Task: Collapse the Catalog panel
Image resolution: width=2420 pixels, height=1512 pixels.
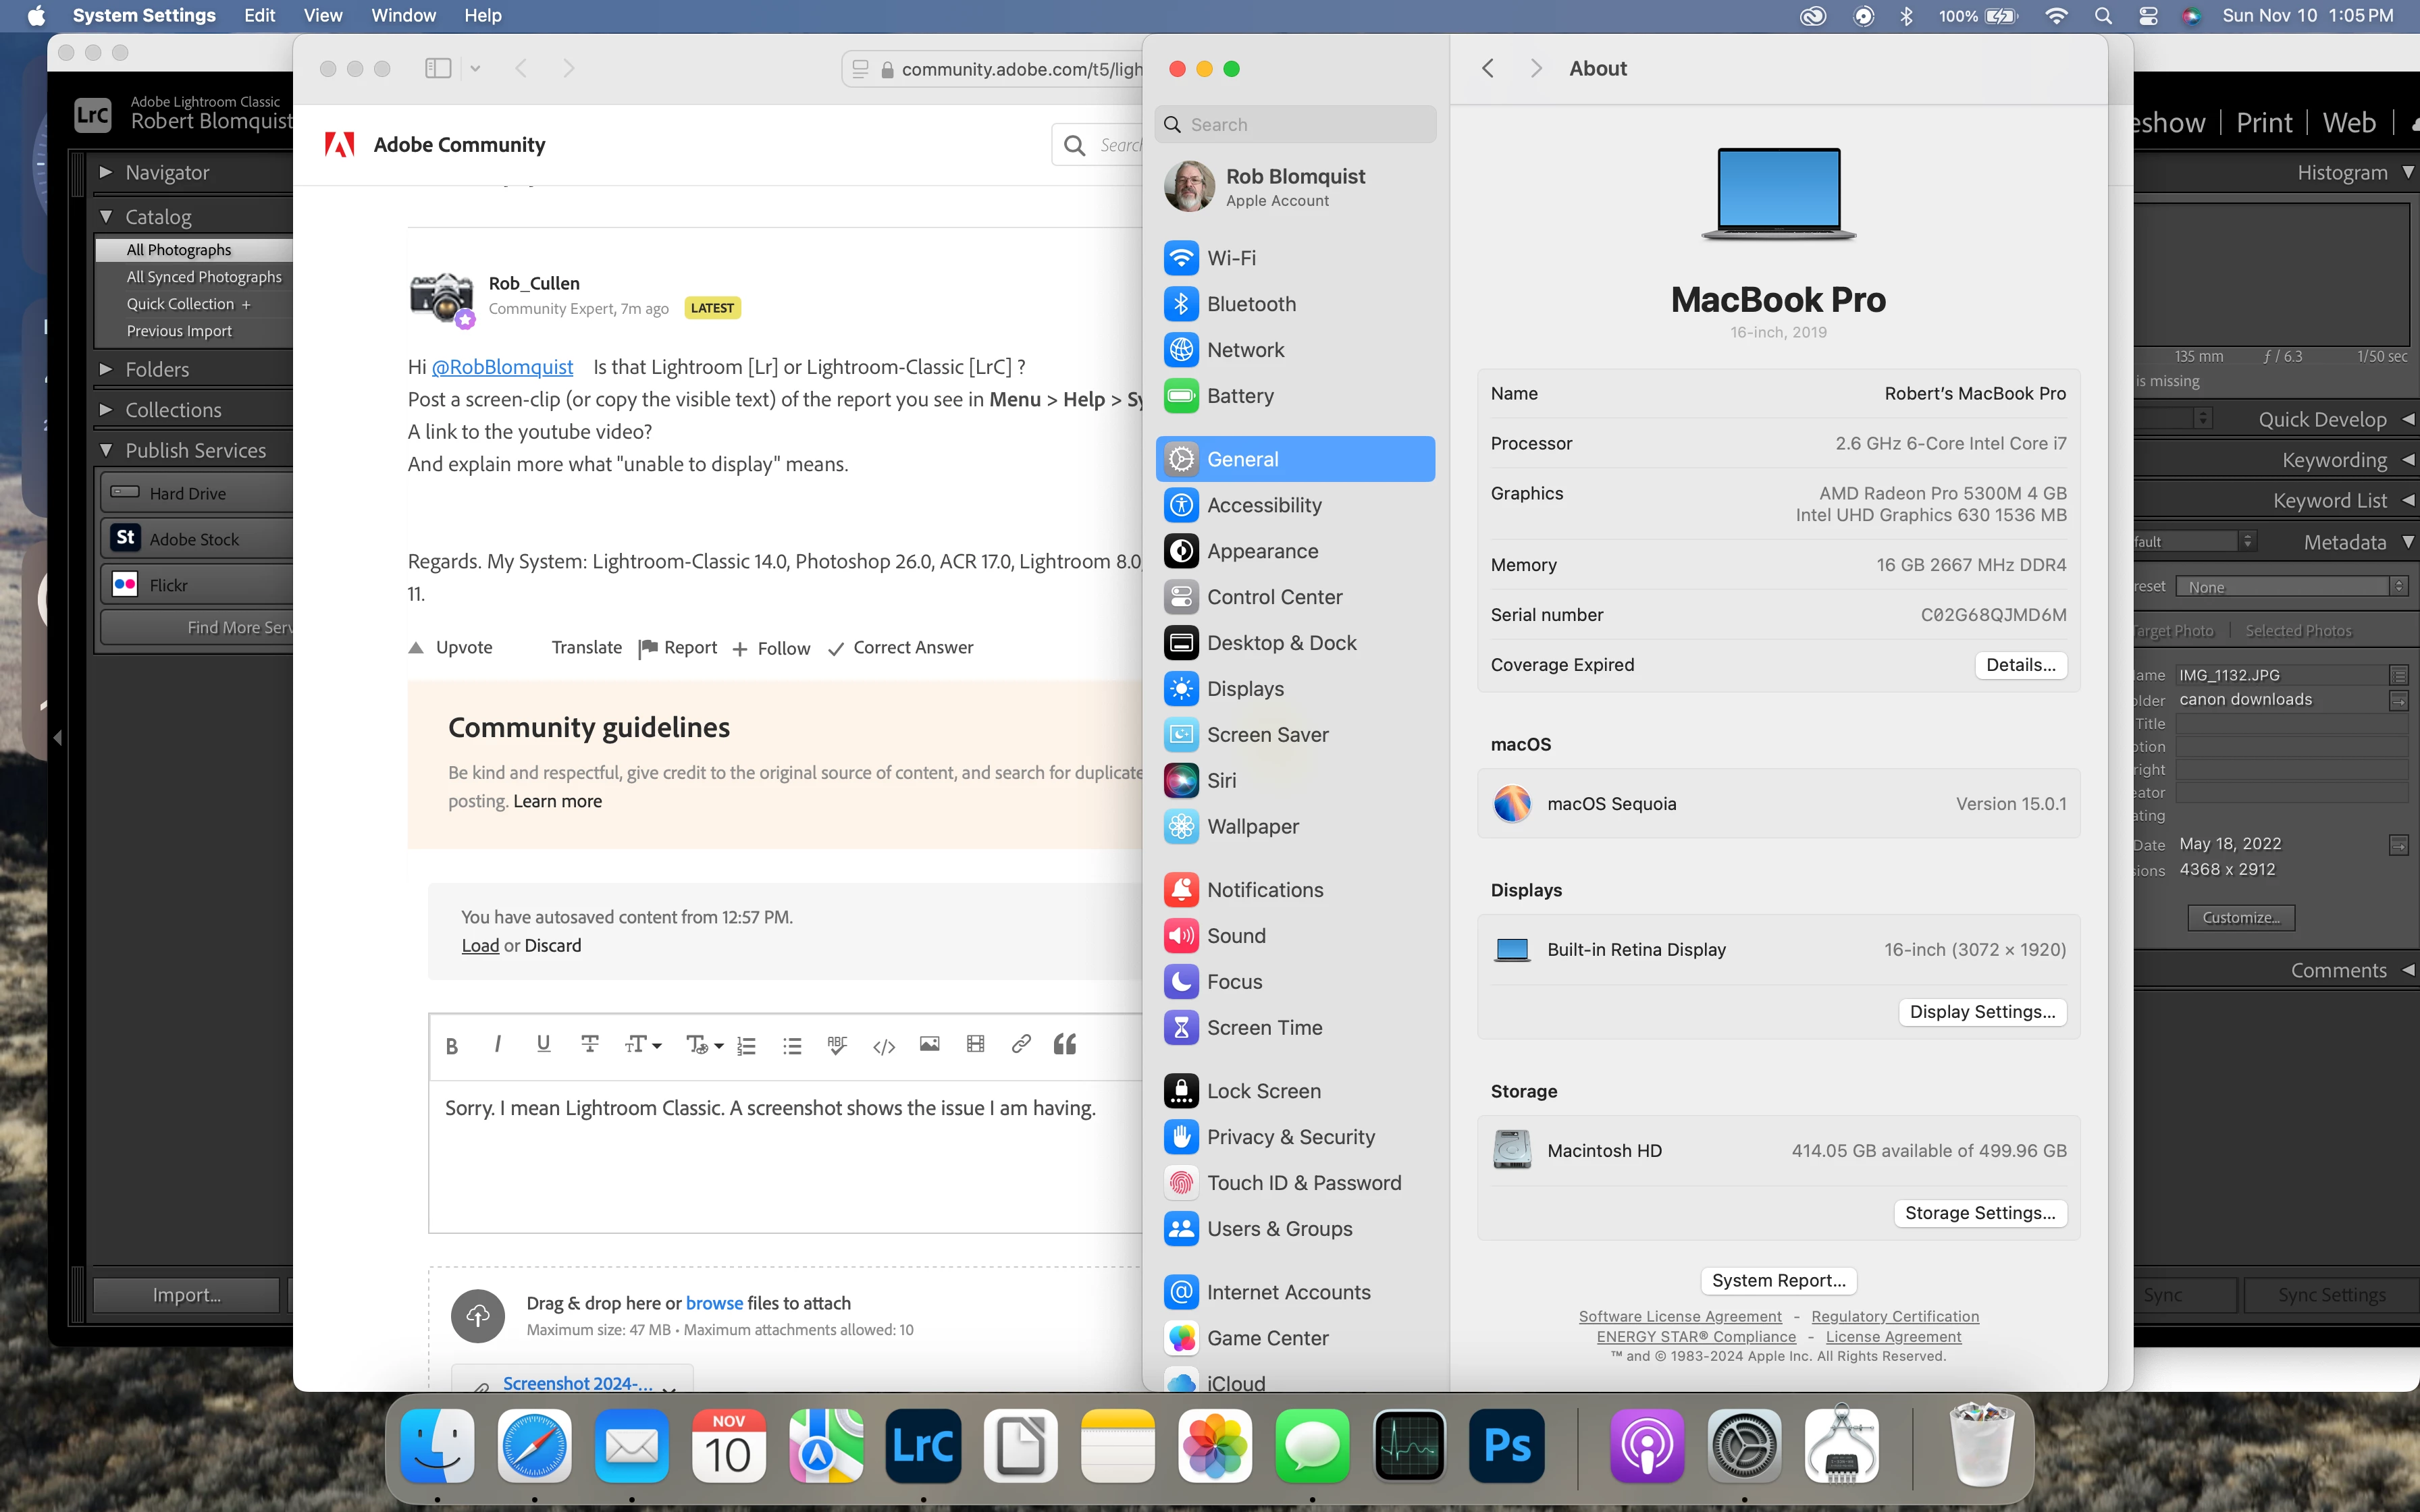Action: pos(106,216)
